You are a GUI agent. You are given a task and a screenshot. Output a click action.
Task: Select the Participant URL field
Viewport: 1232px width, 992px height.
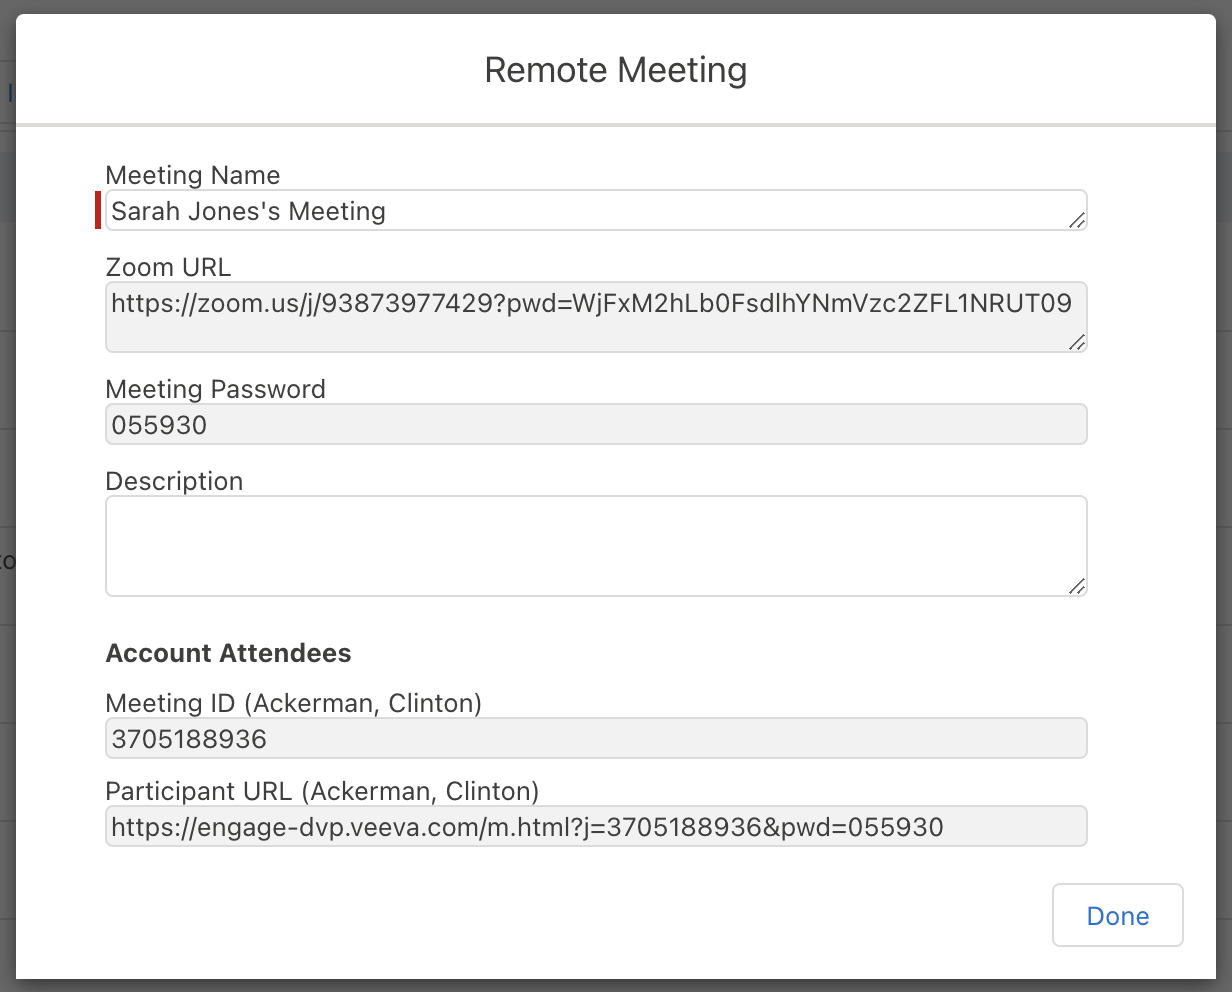click(x=595, y=827)
